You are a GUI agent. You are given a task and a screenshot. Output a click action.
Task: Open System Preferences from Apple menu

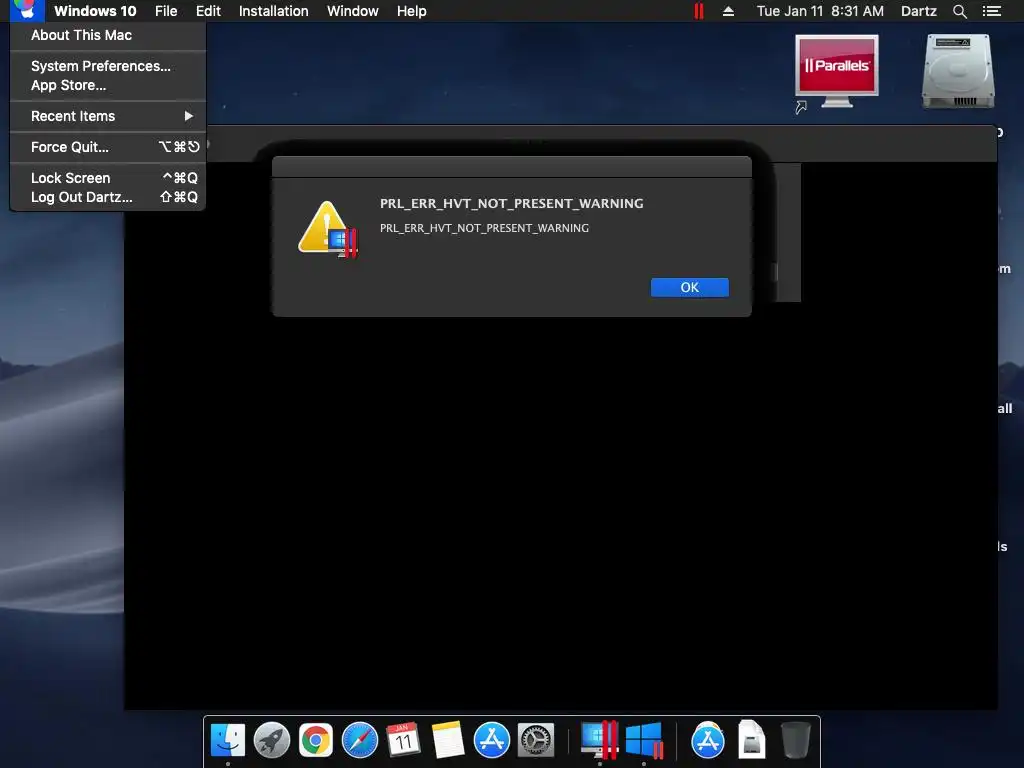[101, 66]
